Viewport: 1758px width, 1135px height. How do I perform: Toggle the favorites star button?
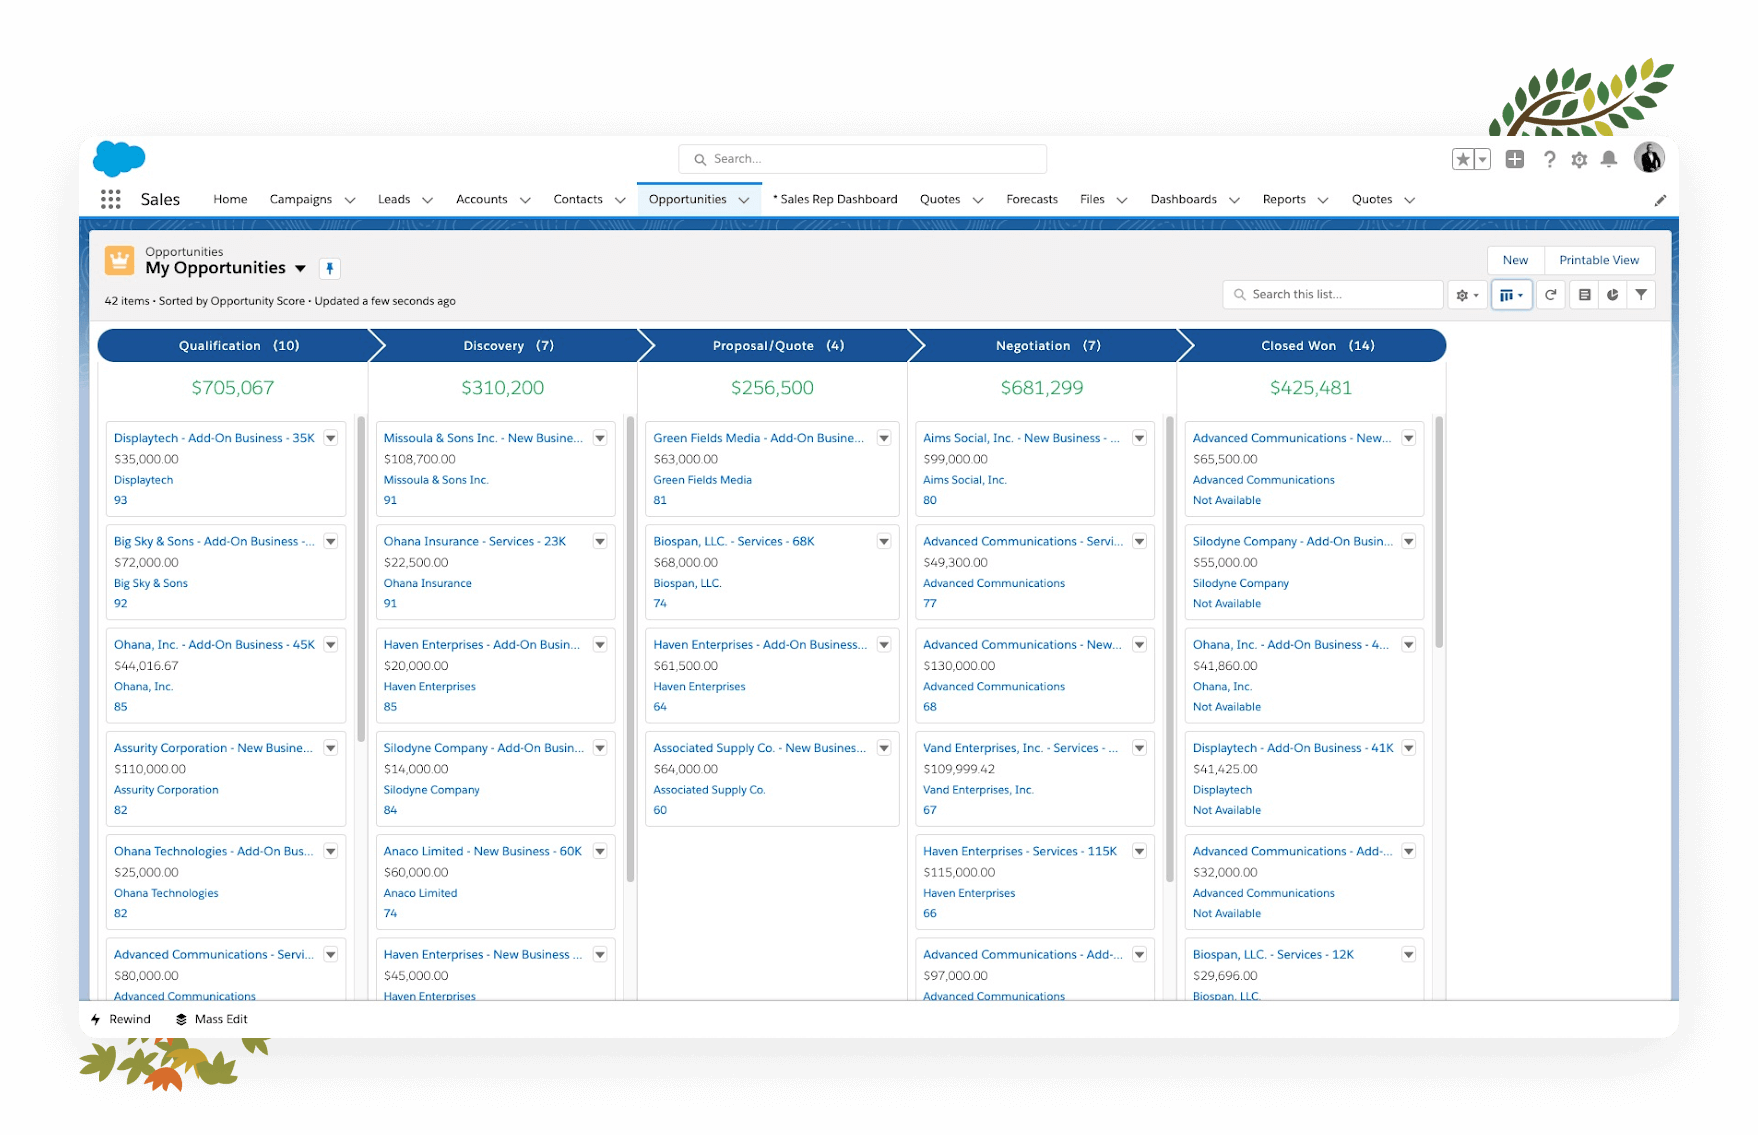[x=1463, y=159]
